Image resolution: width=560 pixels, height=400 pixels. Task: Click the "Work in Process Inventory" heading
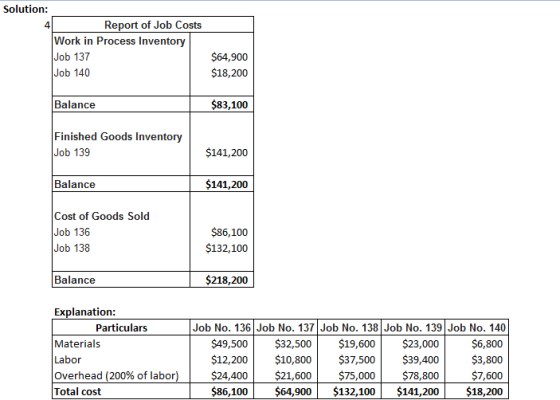pos(120,41)
